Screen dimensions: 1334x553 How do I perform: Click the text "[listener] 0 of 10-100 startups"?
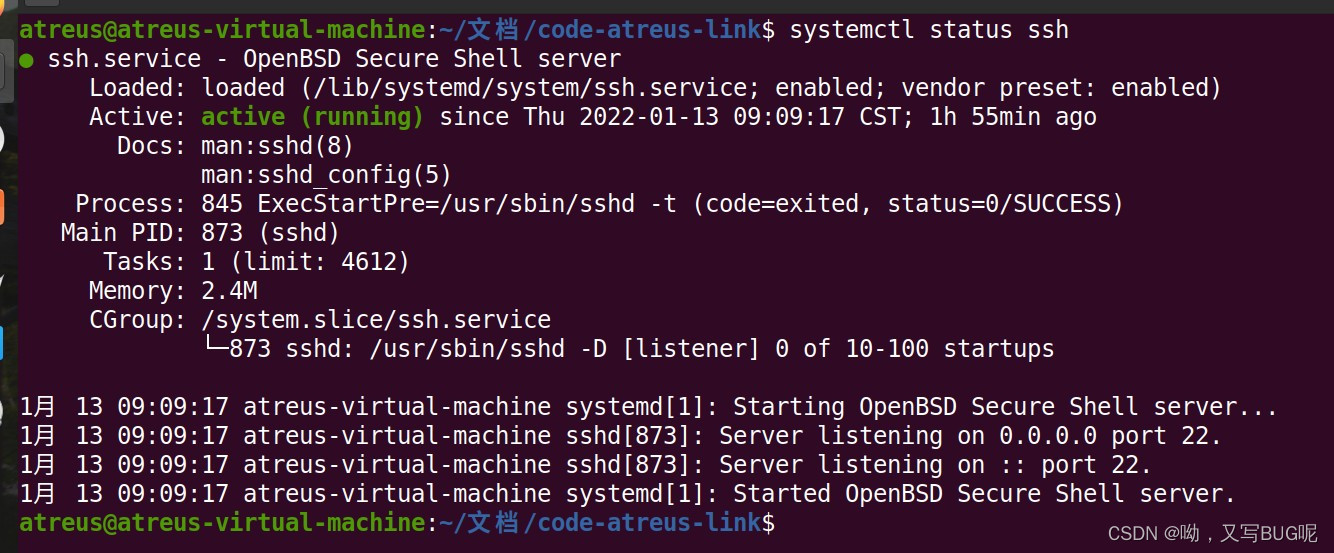coord(837,349)
